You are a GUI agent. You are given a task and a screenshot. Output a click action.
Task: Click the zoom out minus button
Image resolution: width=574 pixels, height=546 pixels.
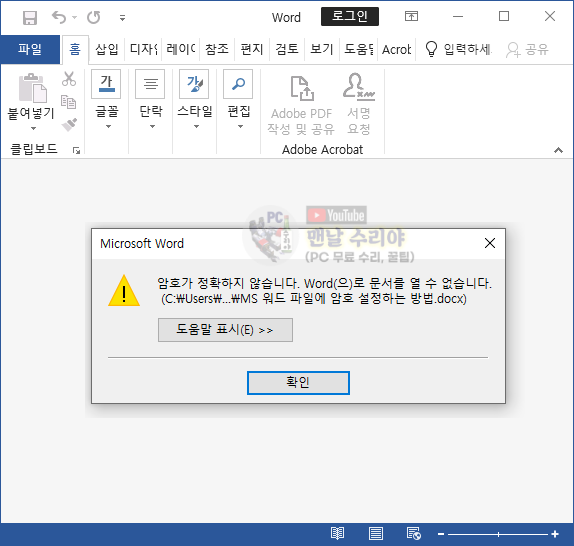coord(441,534)
